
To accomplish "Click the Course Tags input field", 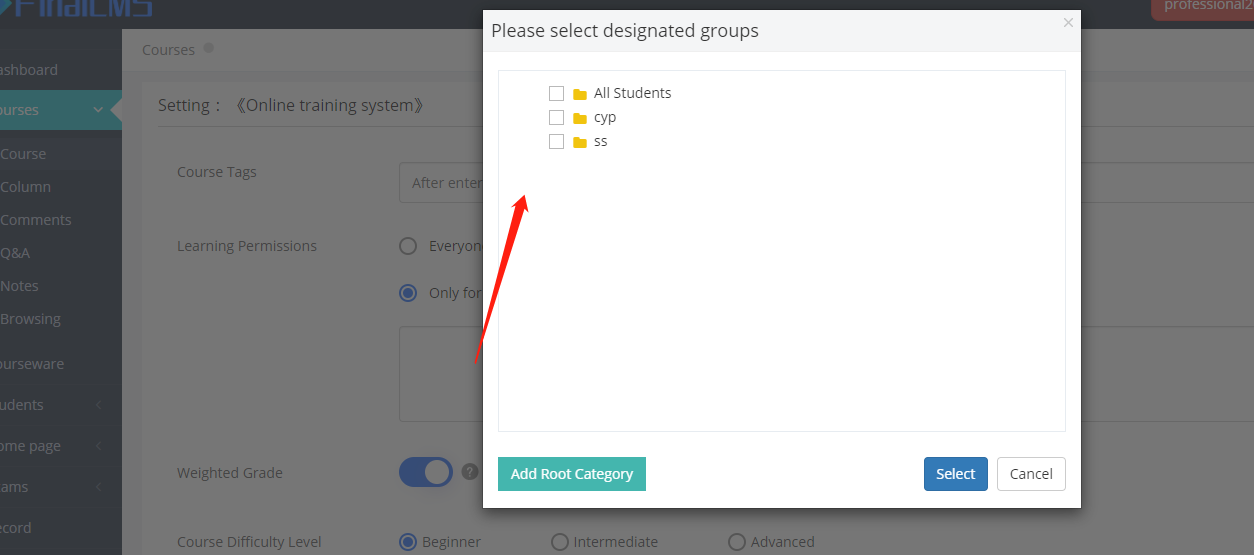I will pos(826,183).
